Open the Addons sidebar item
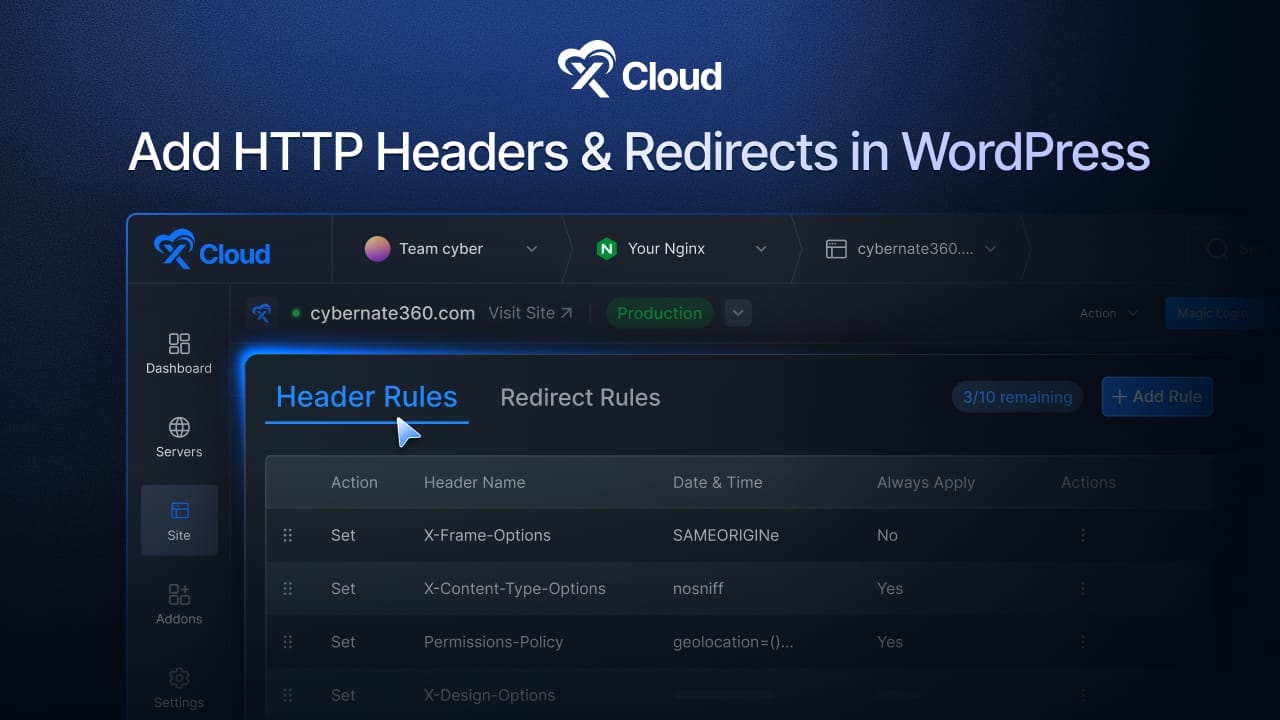1280x720 pixels. point(179,605)
